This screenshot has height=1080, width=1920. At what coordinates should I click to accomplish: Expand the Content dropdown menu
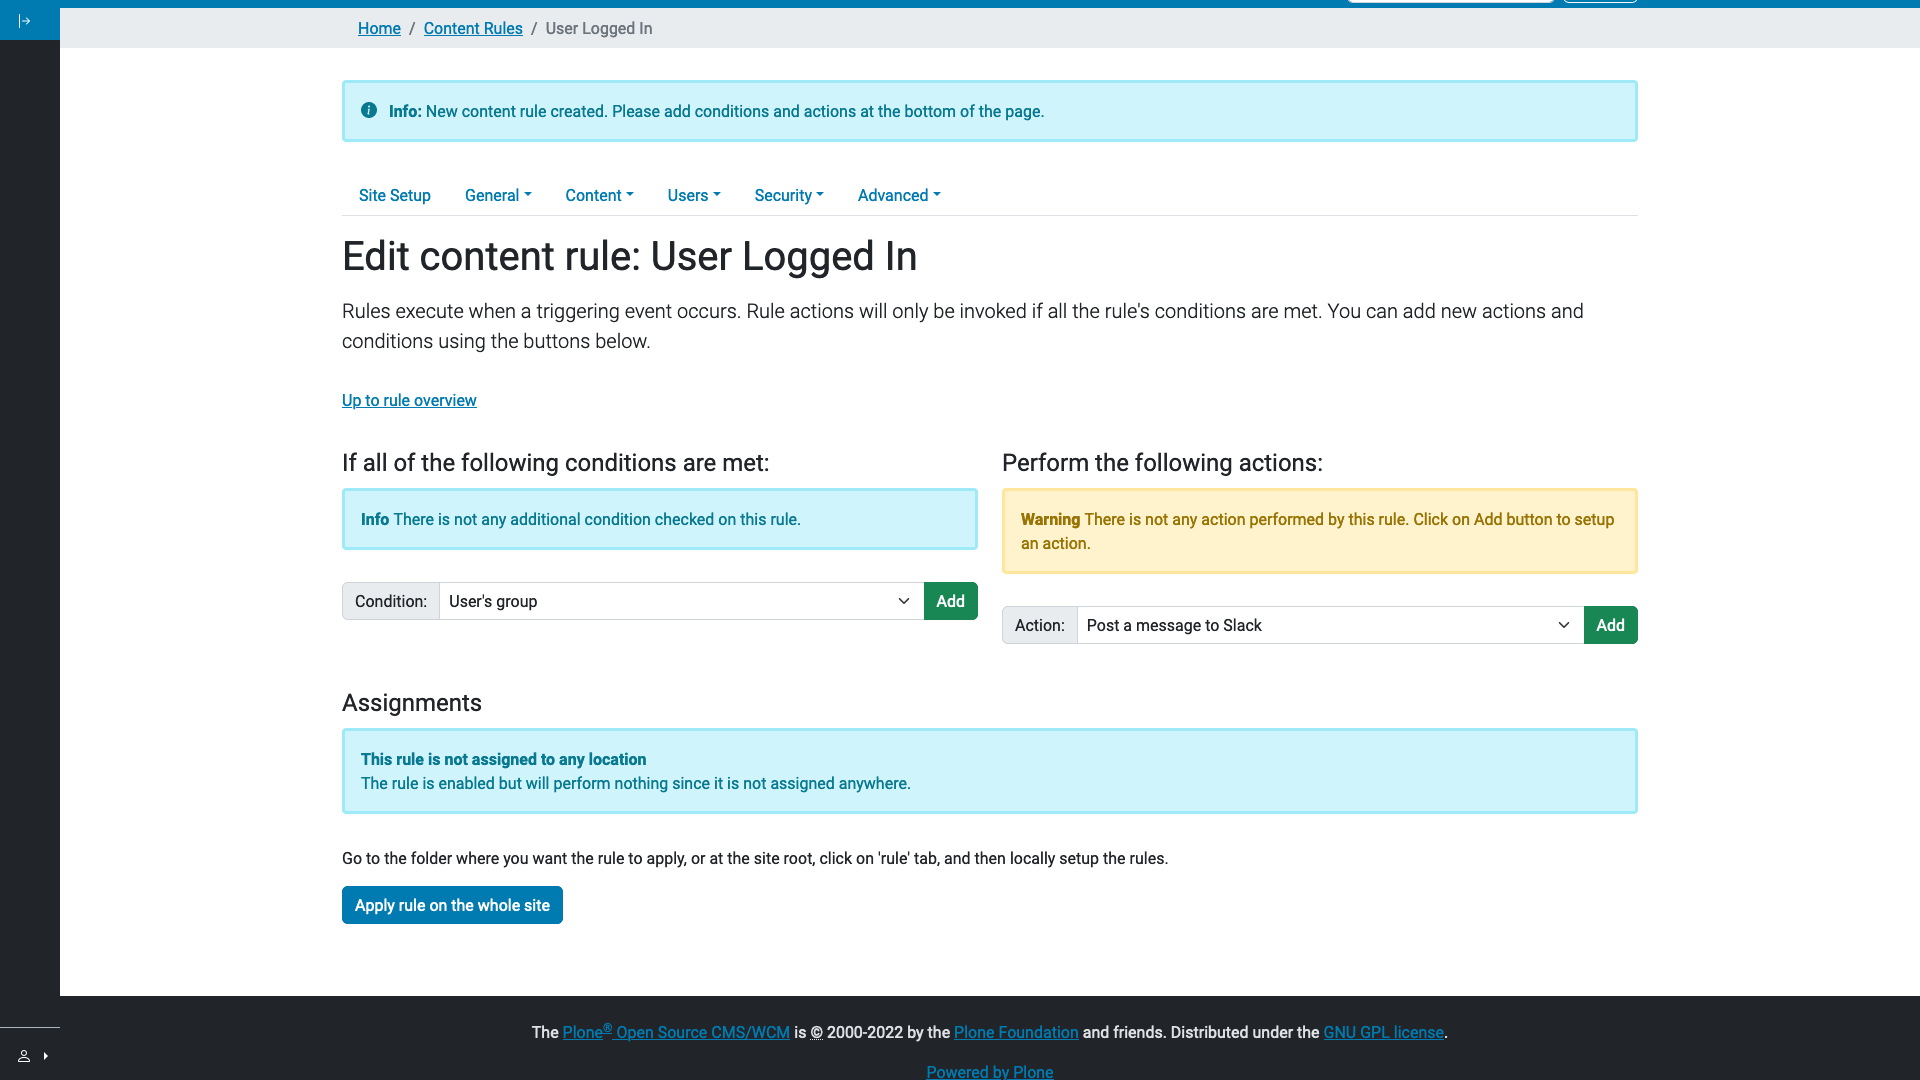(x=599, y=195)
